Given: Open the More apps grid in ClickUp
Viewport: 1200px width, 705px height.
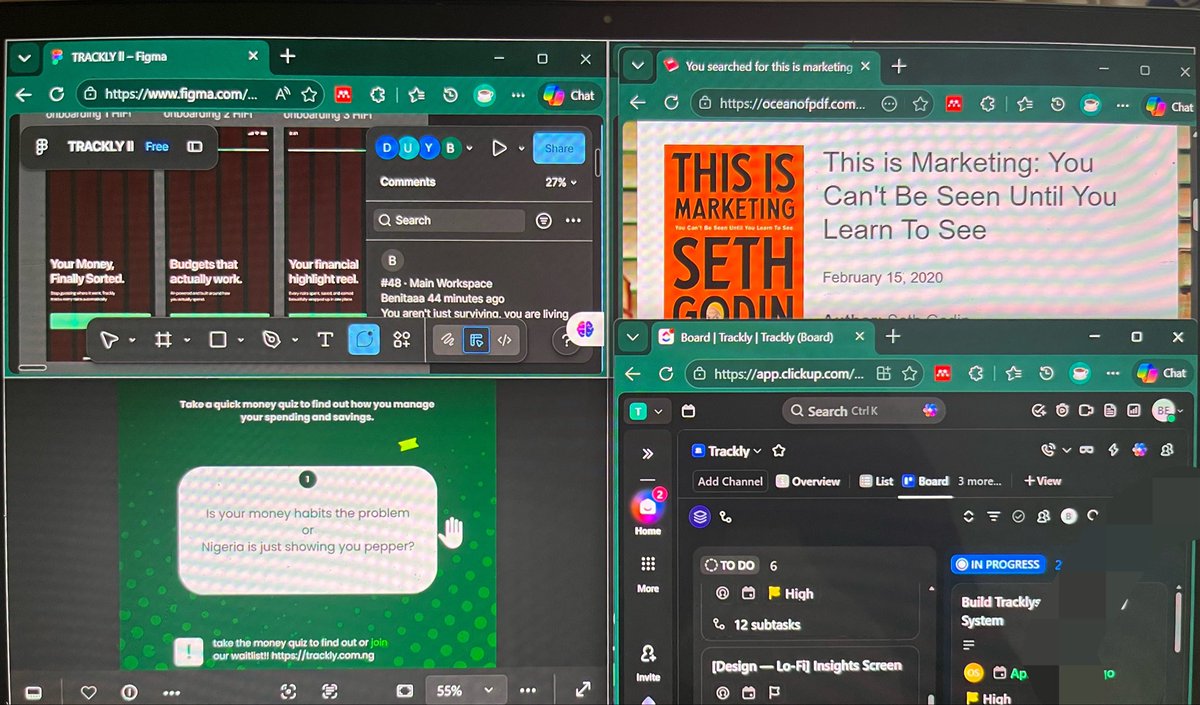Looking at the screenshot, I should pos(648,564).
